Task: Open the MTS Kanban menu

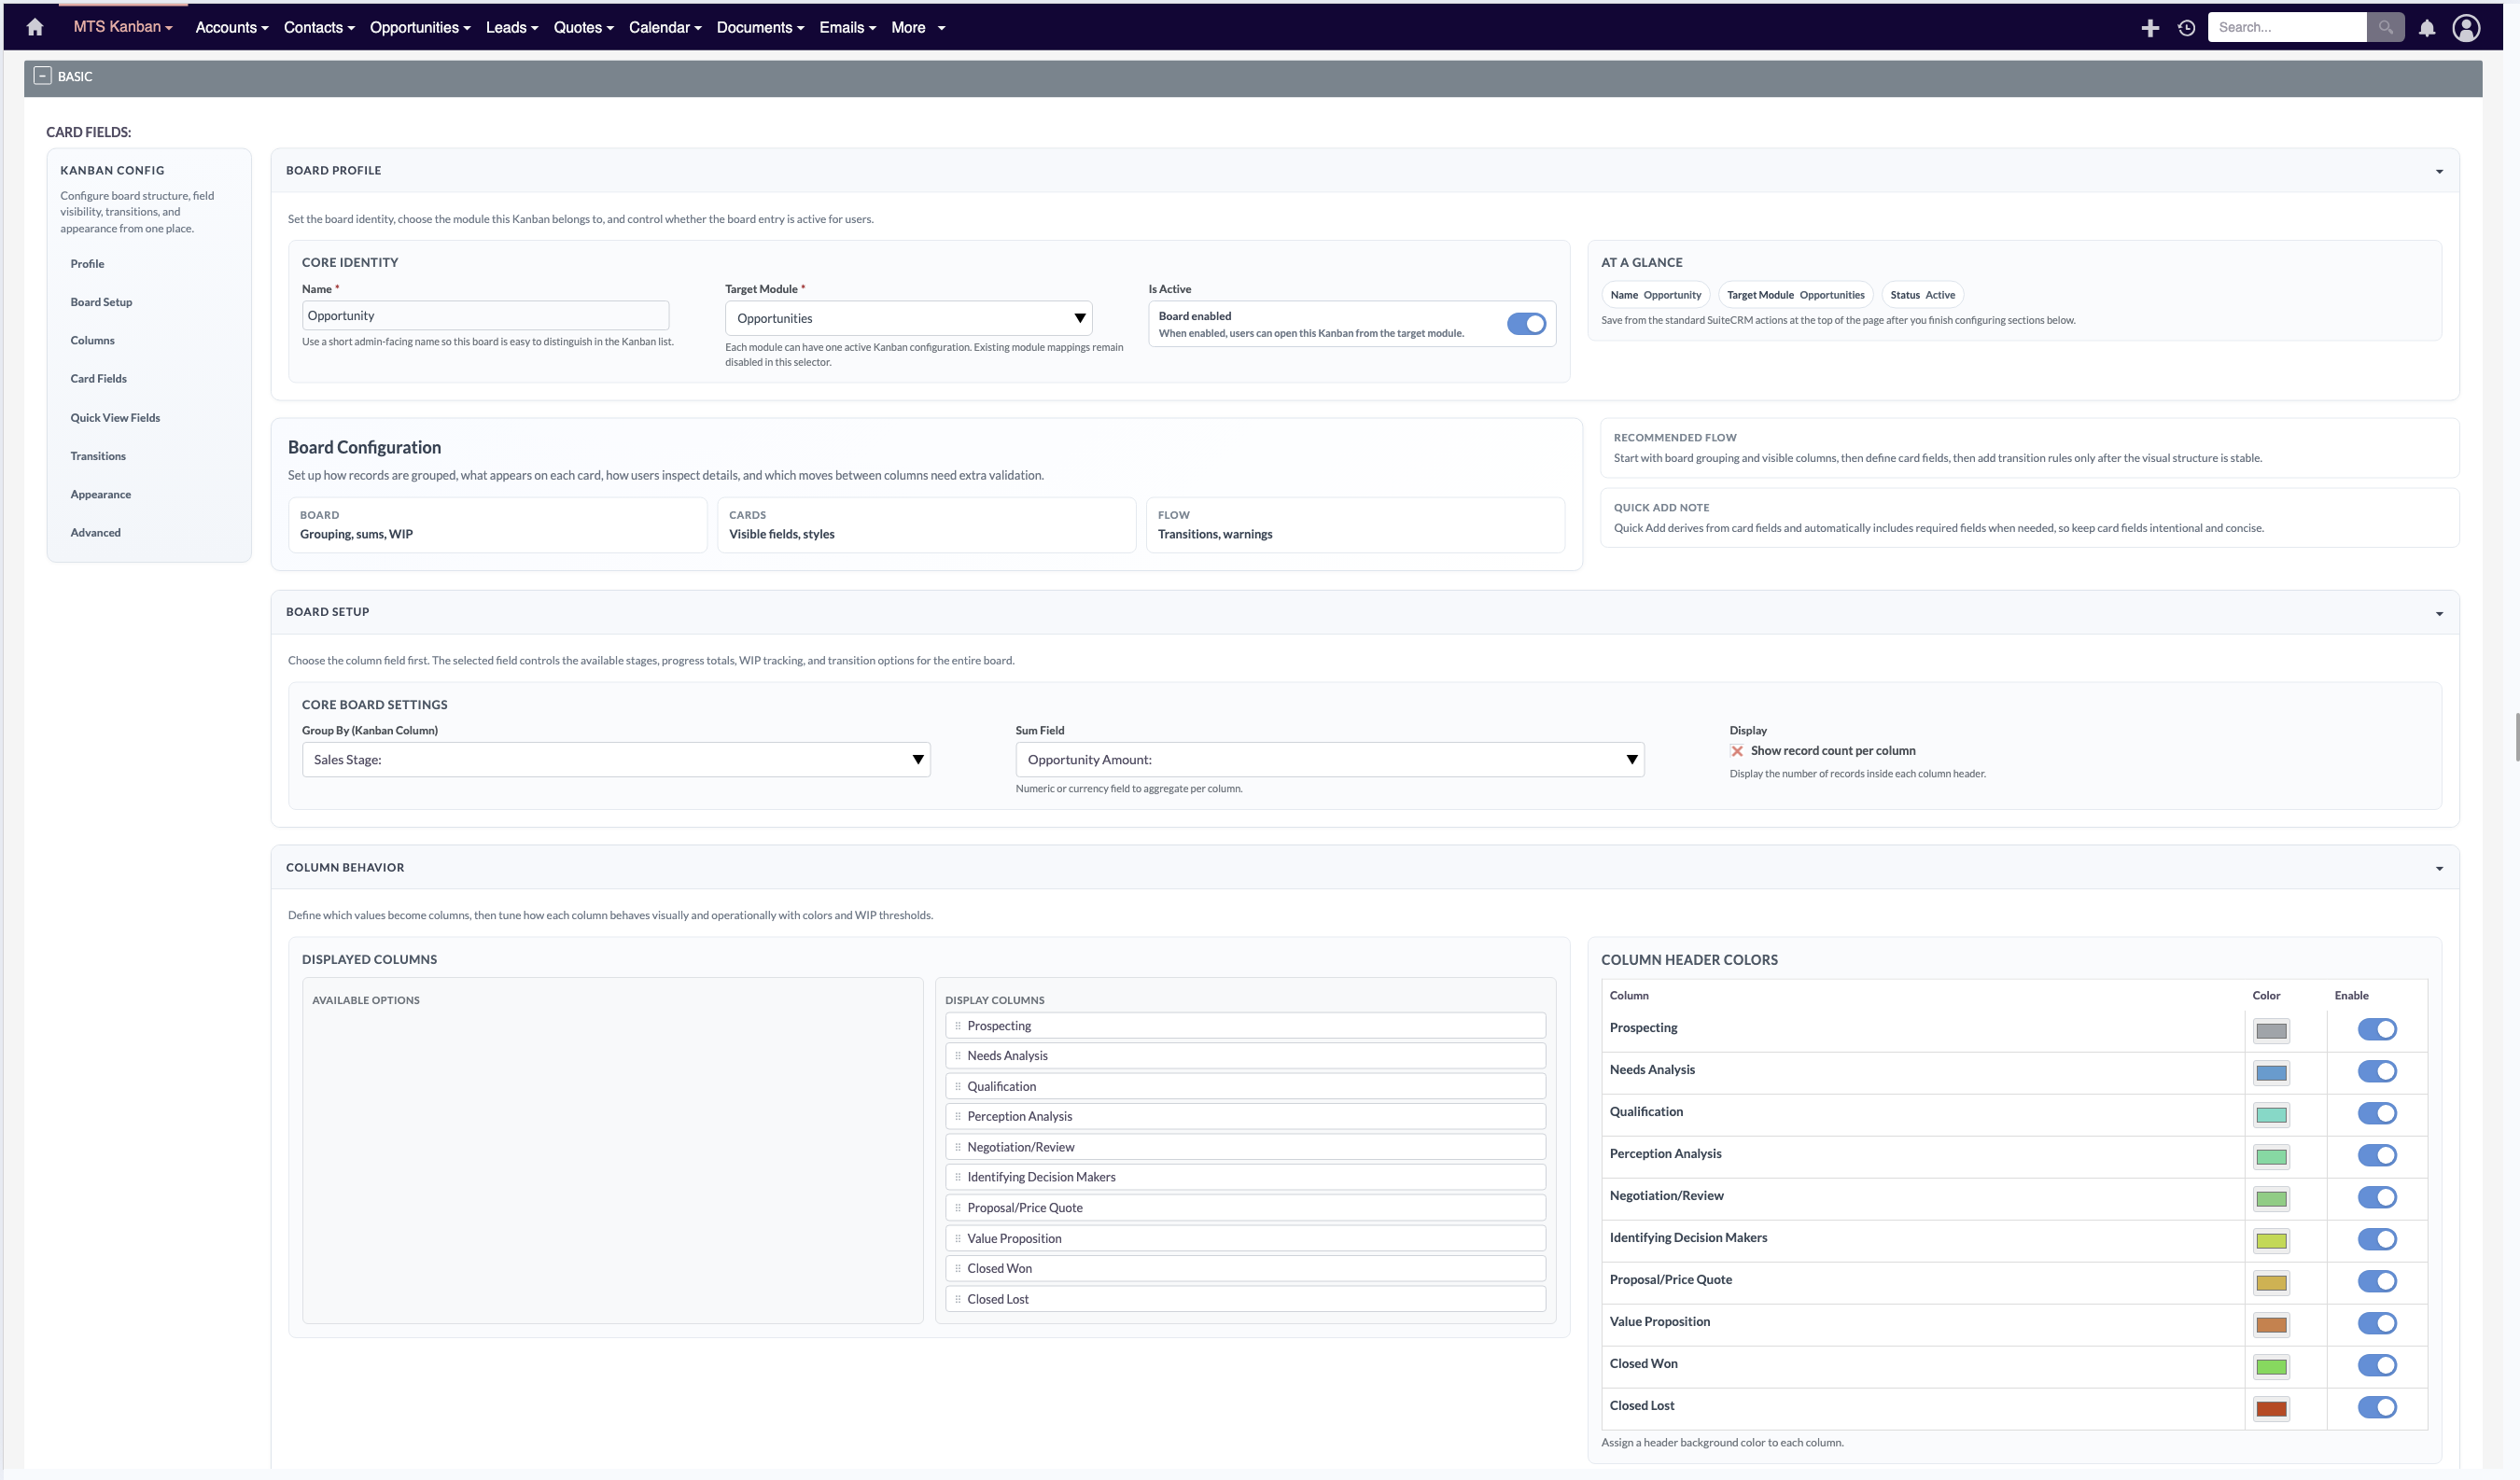Action: [x=123, y=27]
